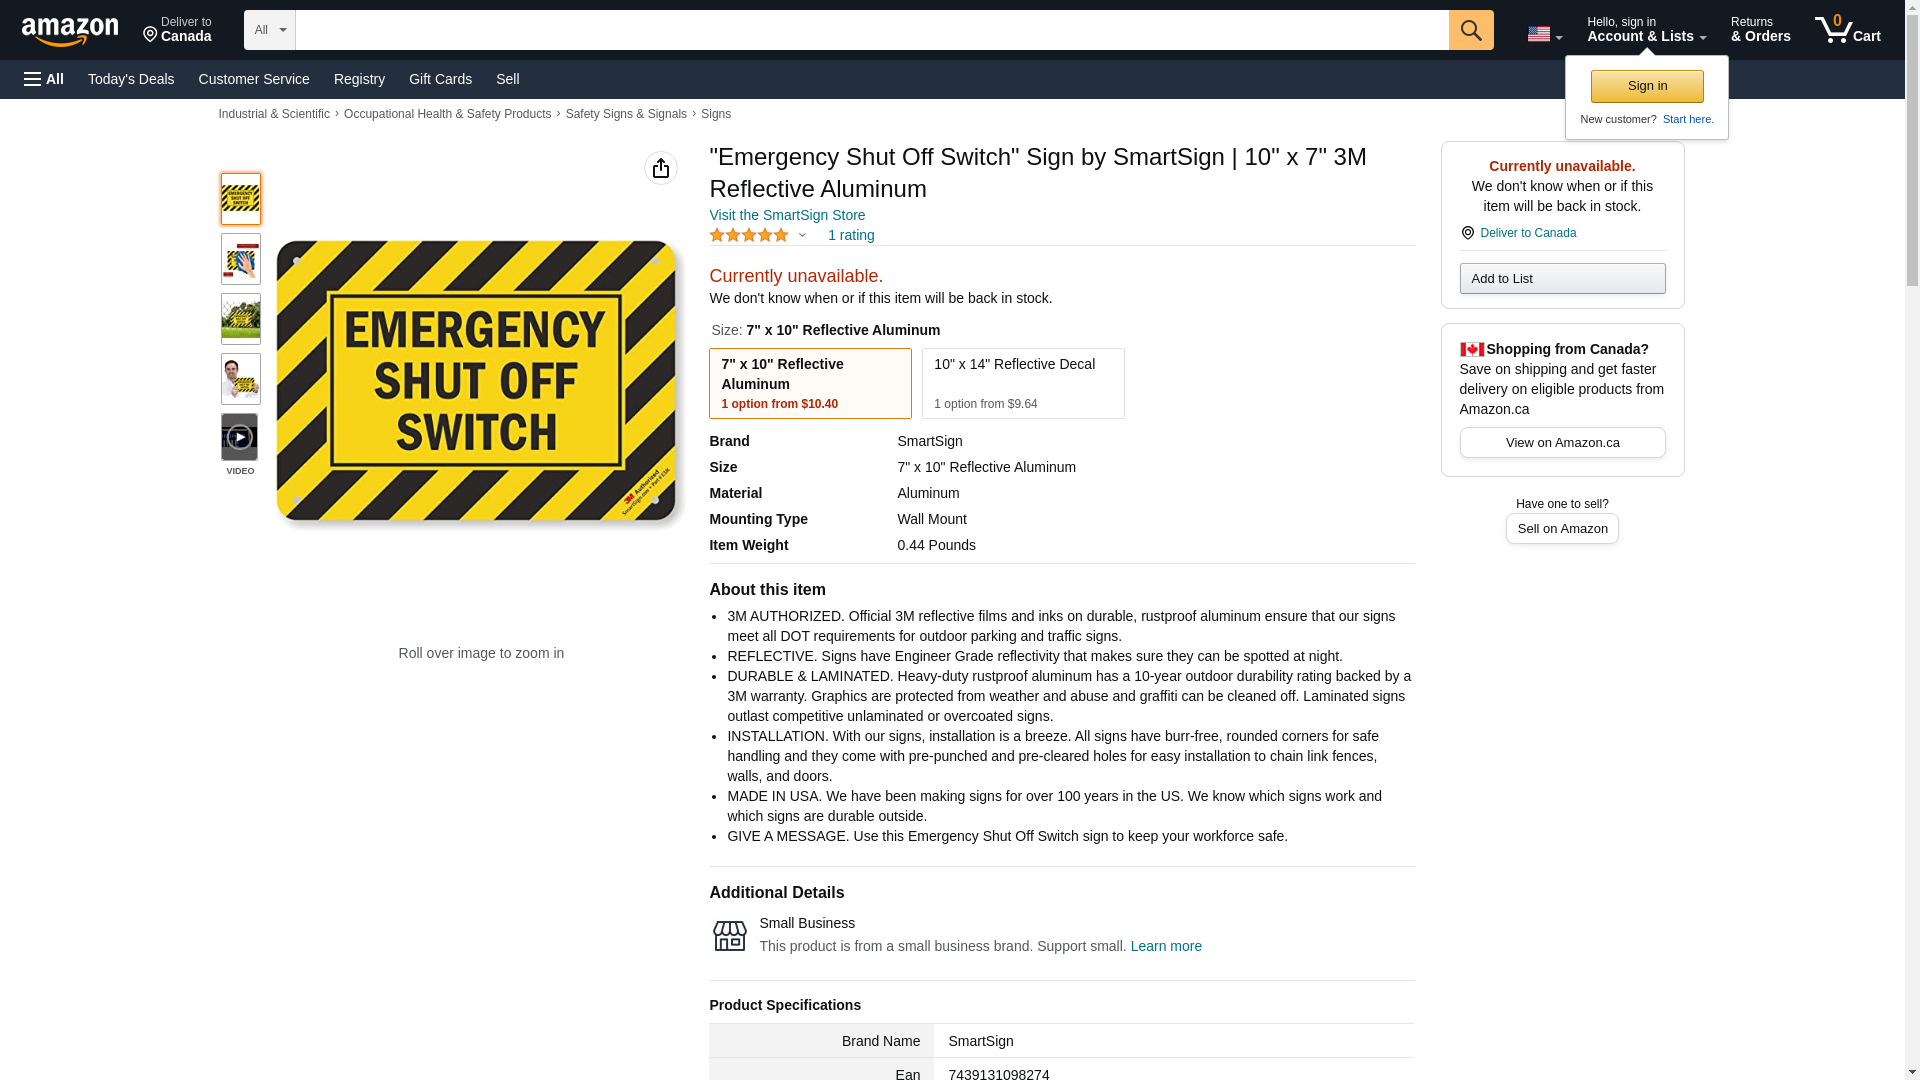Open the Gift Cards nav item
The width and height of the screenshot is (1920, 1080).
pos(440,79)
